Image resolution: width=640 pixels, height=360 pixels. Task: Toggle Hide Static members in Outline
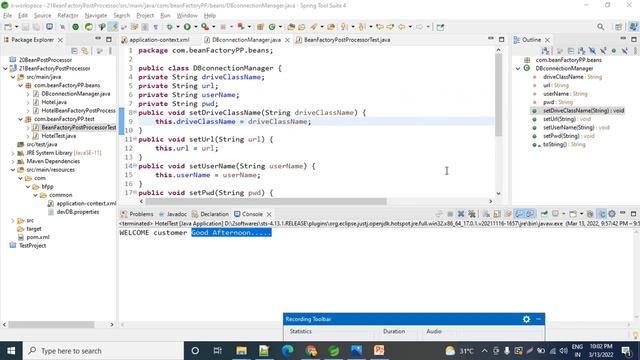coord(603,51)
